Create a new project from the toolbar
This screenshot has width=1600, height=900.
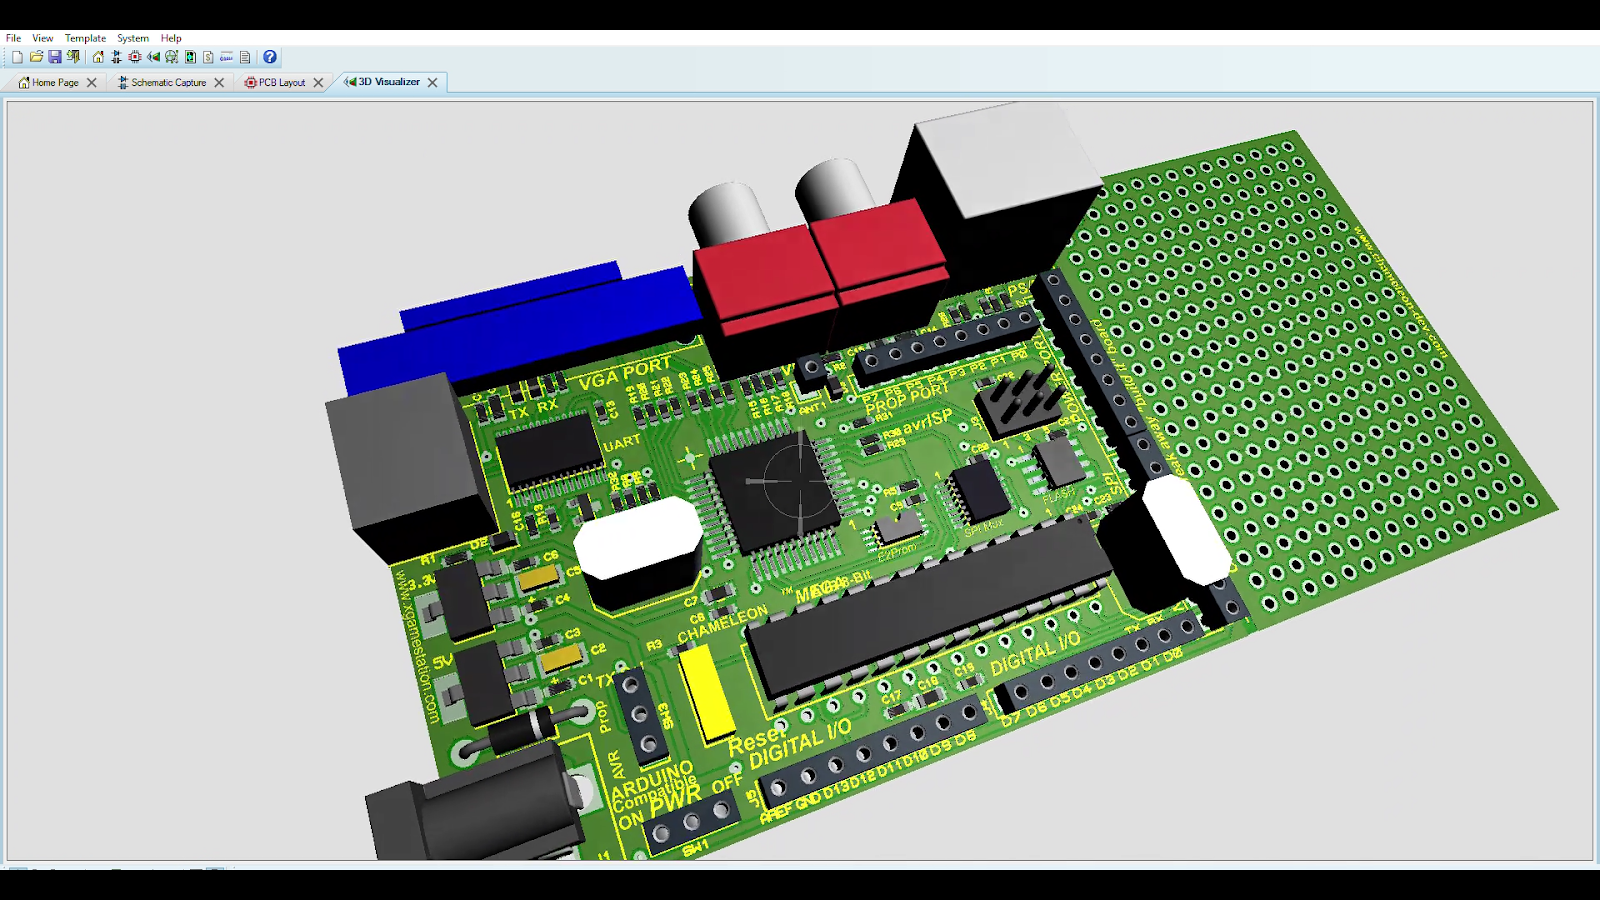click(x=17, y=57)
